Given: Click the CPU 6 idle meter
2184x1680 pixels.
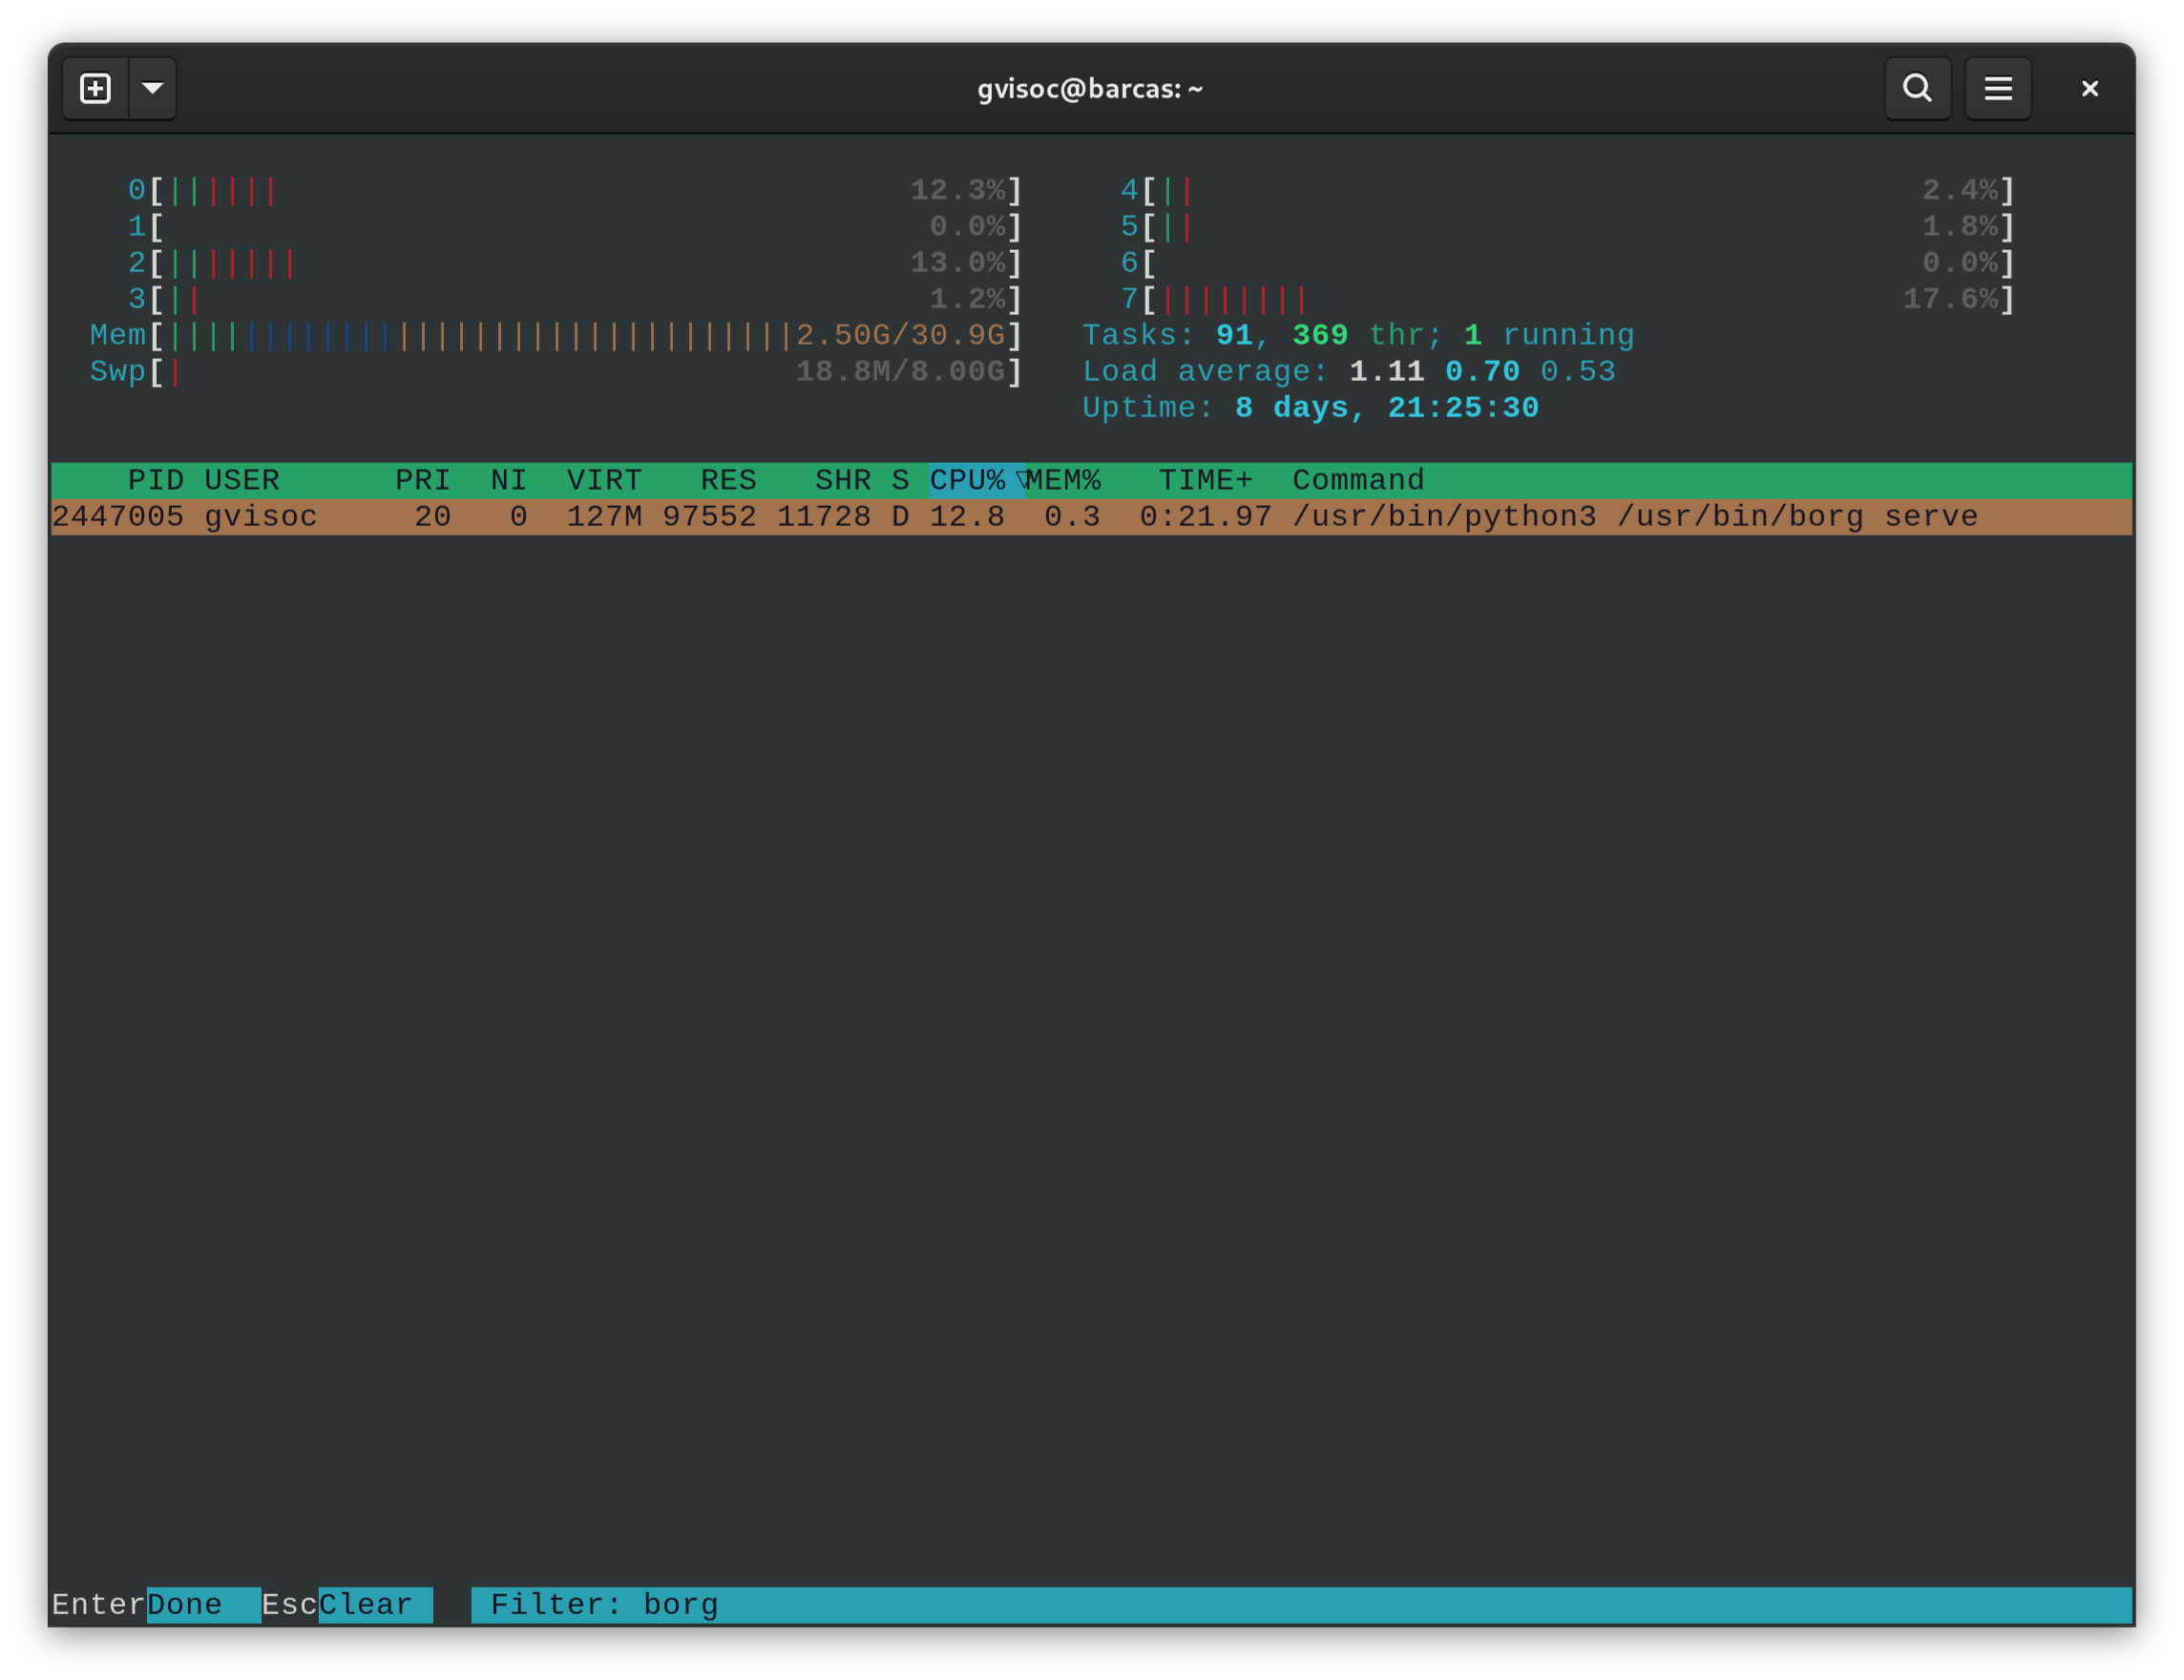Looking at the screenshot, I should (x=1567, y=263).
